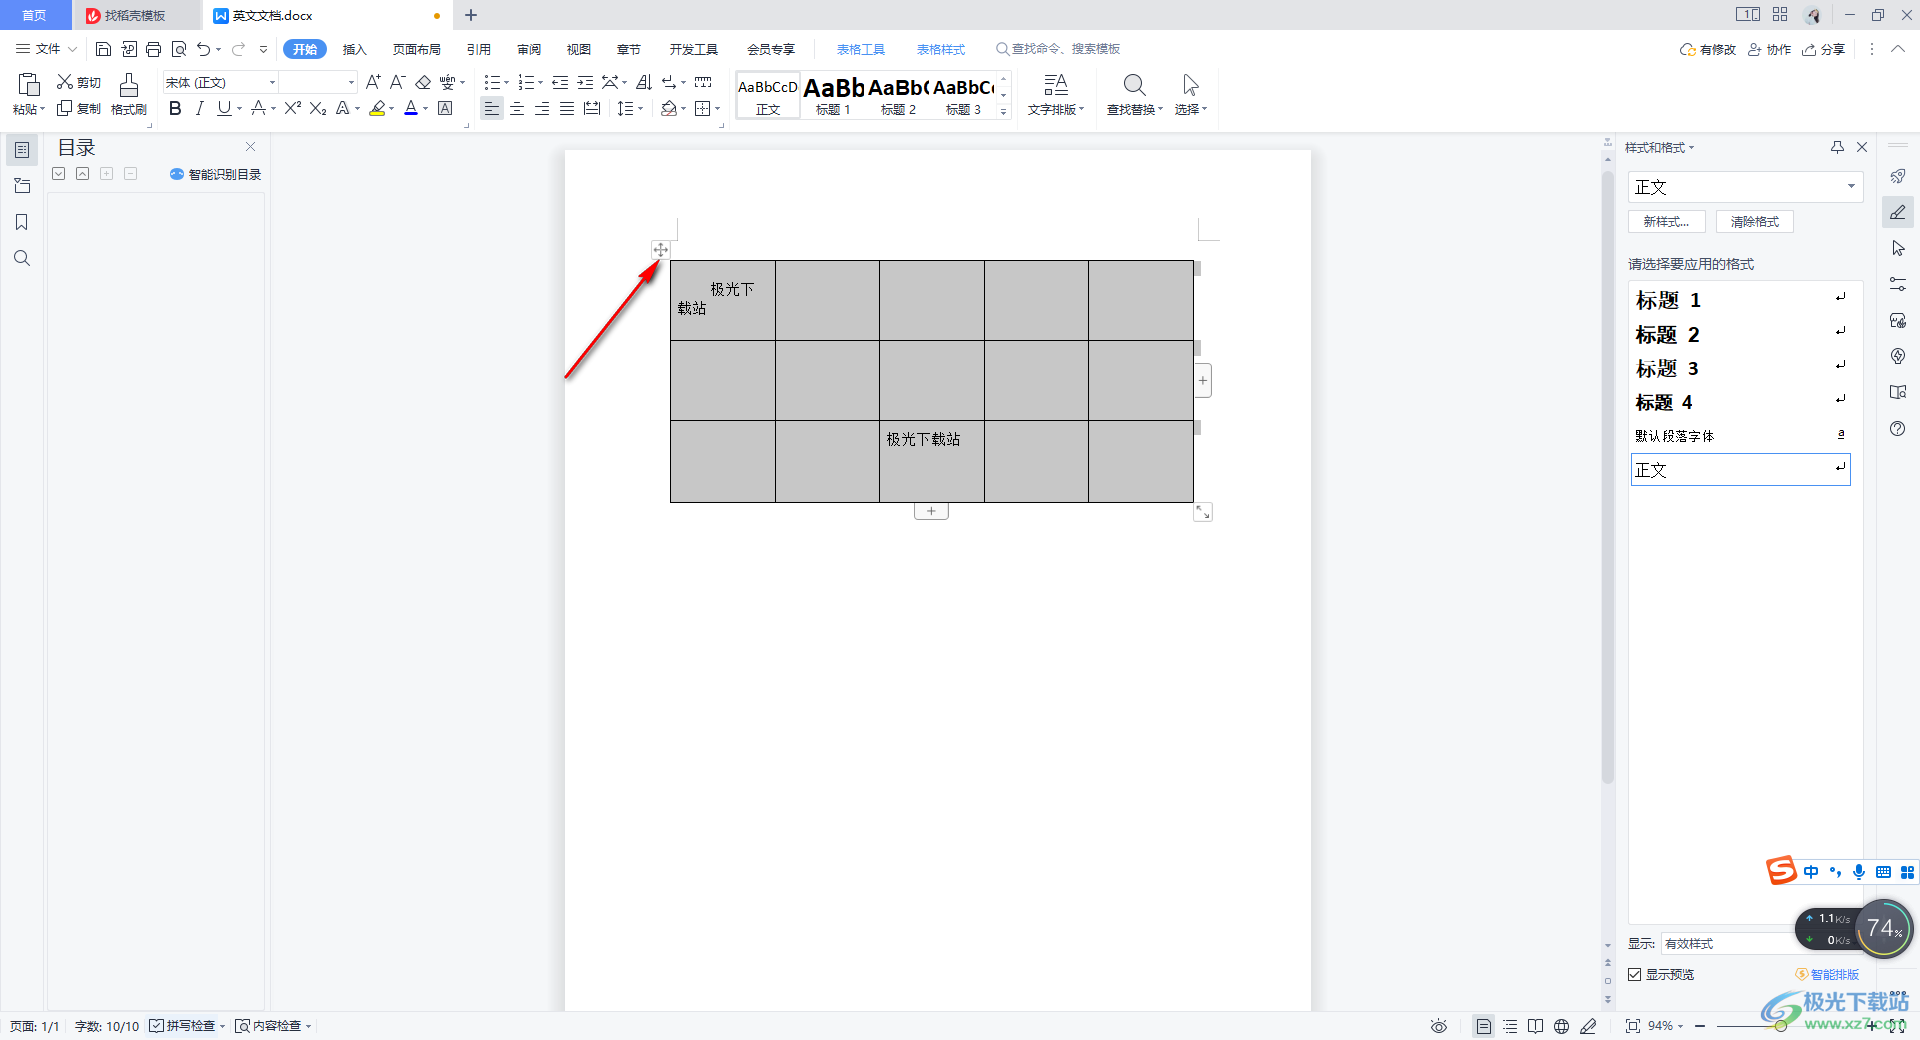Open the 插入 ribbon tab

355,49
